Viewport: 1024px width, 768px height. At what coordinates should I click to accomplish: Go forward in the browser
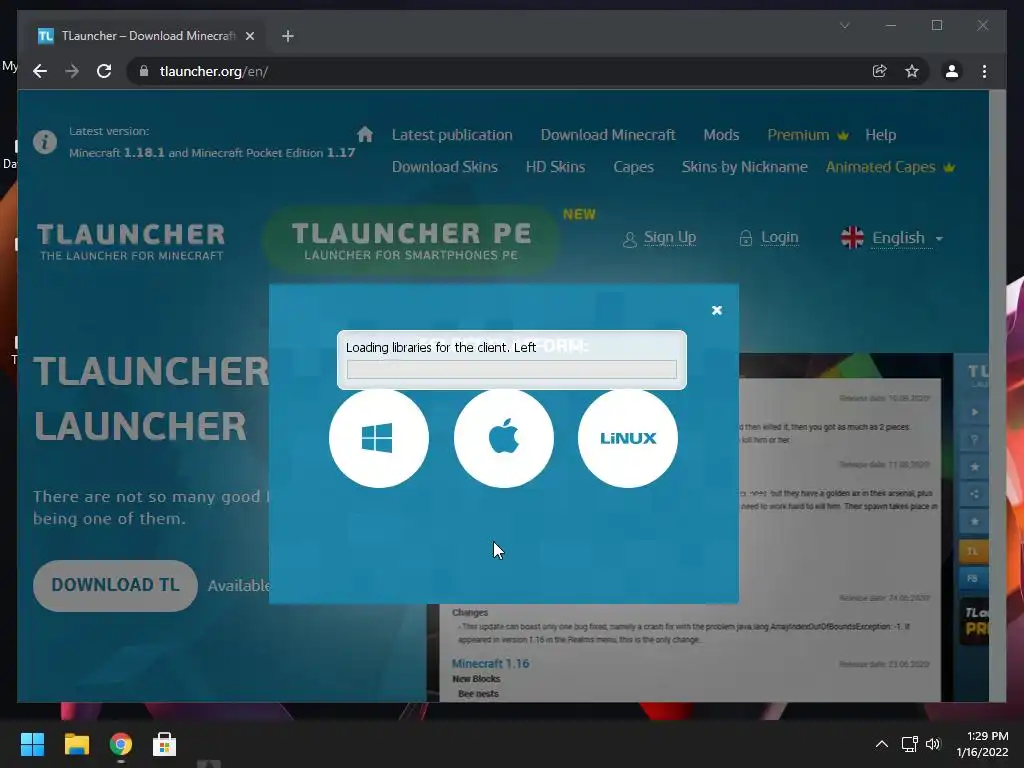[72, 71]
